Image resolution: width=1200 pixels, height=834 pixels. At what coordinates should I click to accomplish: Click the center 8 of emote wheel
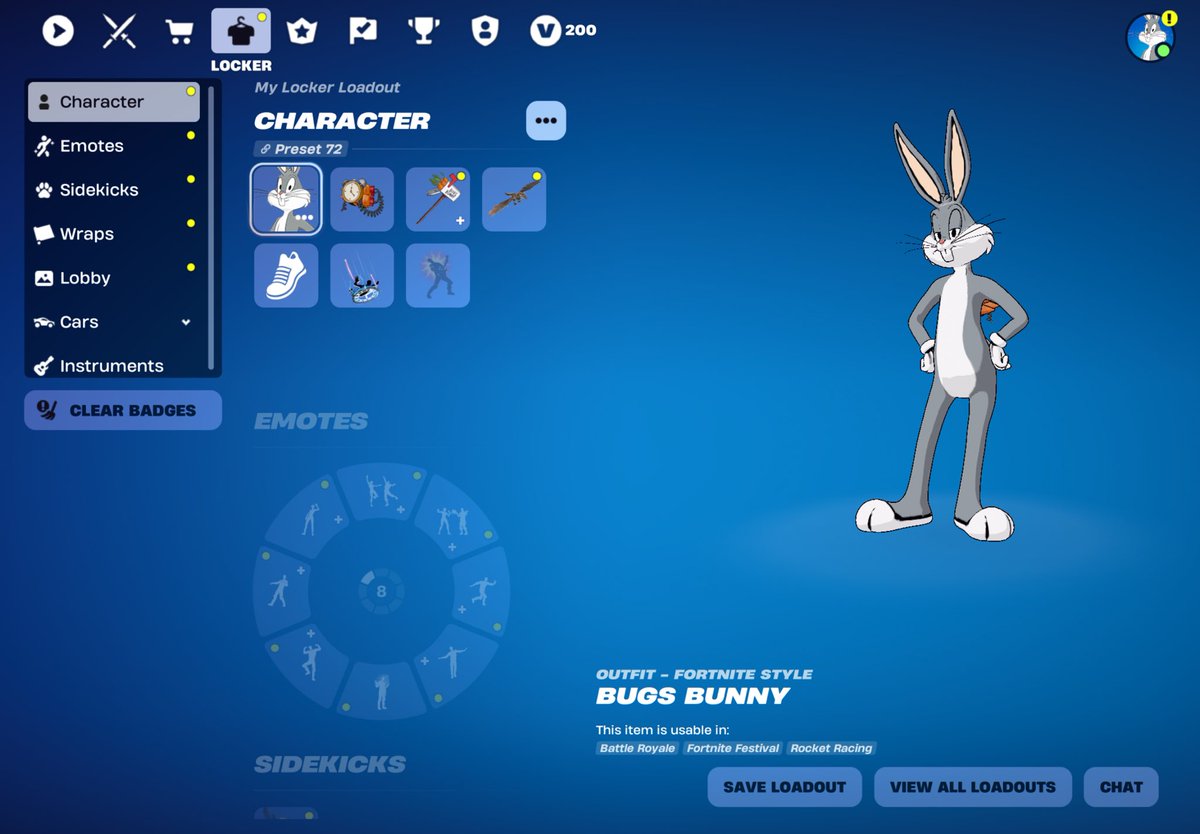(x=381, y=591)
